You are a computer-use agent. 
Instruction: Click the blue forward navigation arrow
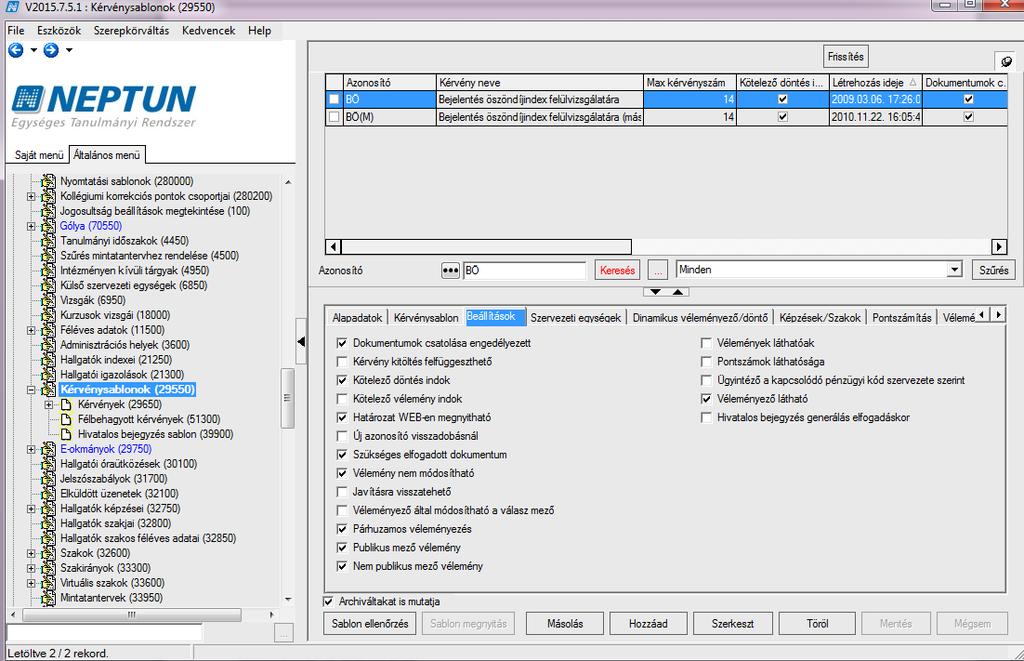pyautogui.click(x=51, y=50)
